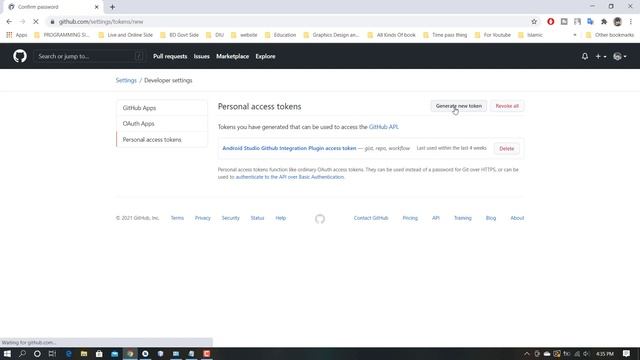Open the red C app on taskbar

click(207, 353)
